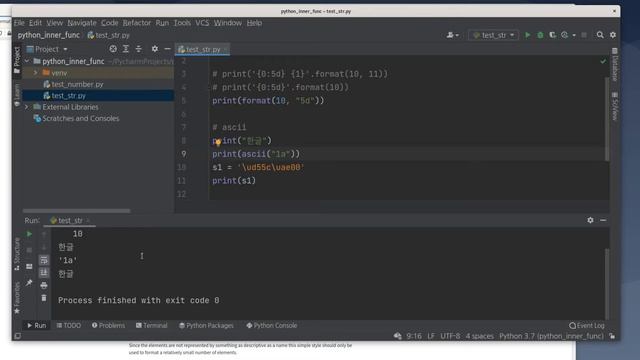Click the UTF-8 encoding in status bar
The height and width of the screenshot is (360, 640).
click(450, 336)
